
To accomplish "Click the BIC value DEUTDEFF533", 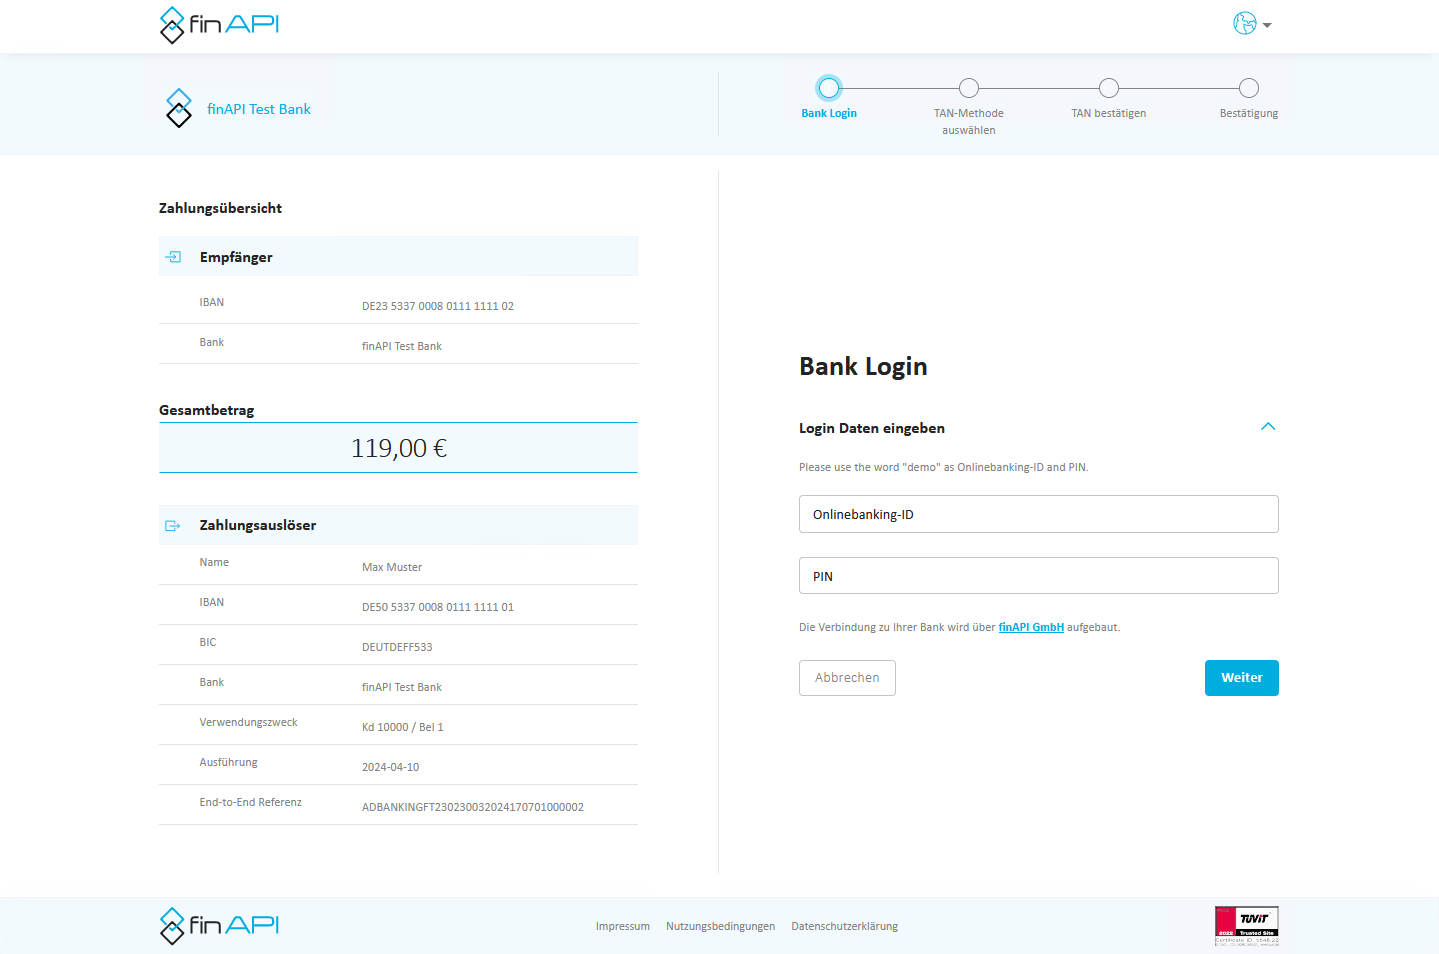I will coord(397,647).
